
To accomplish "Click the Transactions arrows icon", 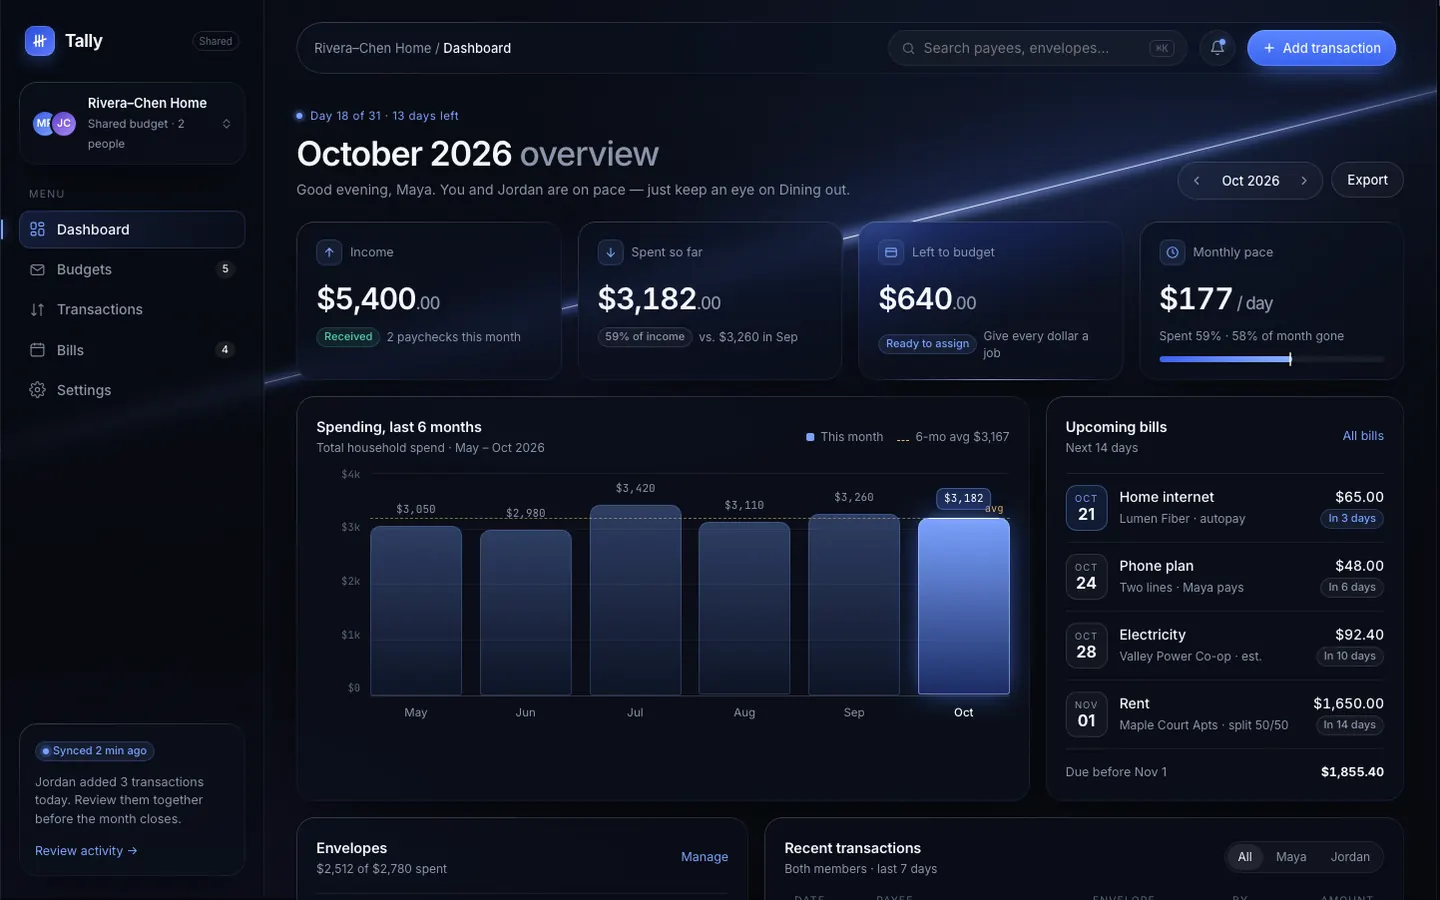I will pyautogui.click(x=38, y=310).
